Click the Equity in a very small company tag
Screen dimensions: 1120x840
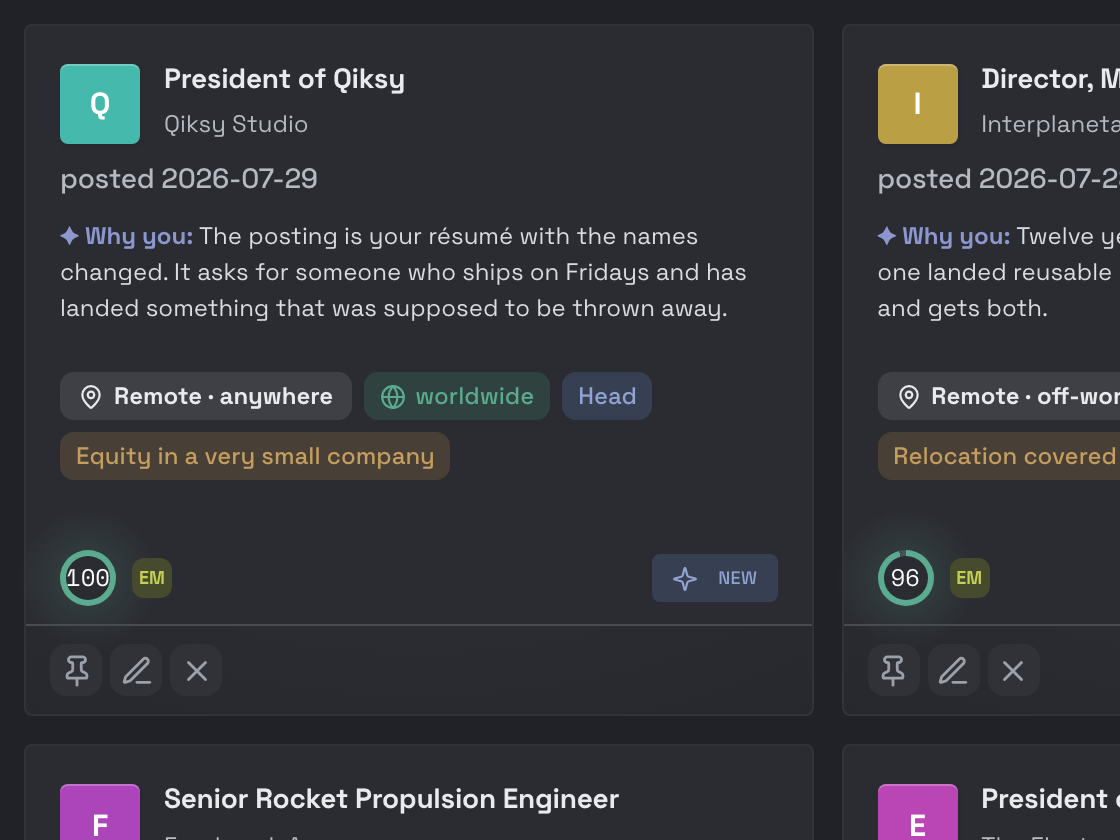(255, 456)
